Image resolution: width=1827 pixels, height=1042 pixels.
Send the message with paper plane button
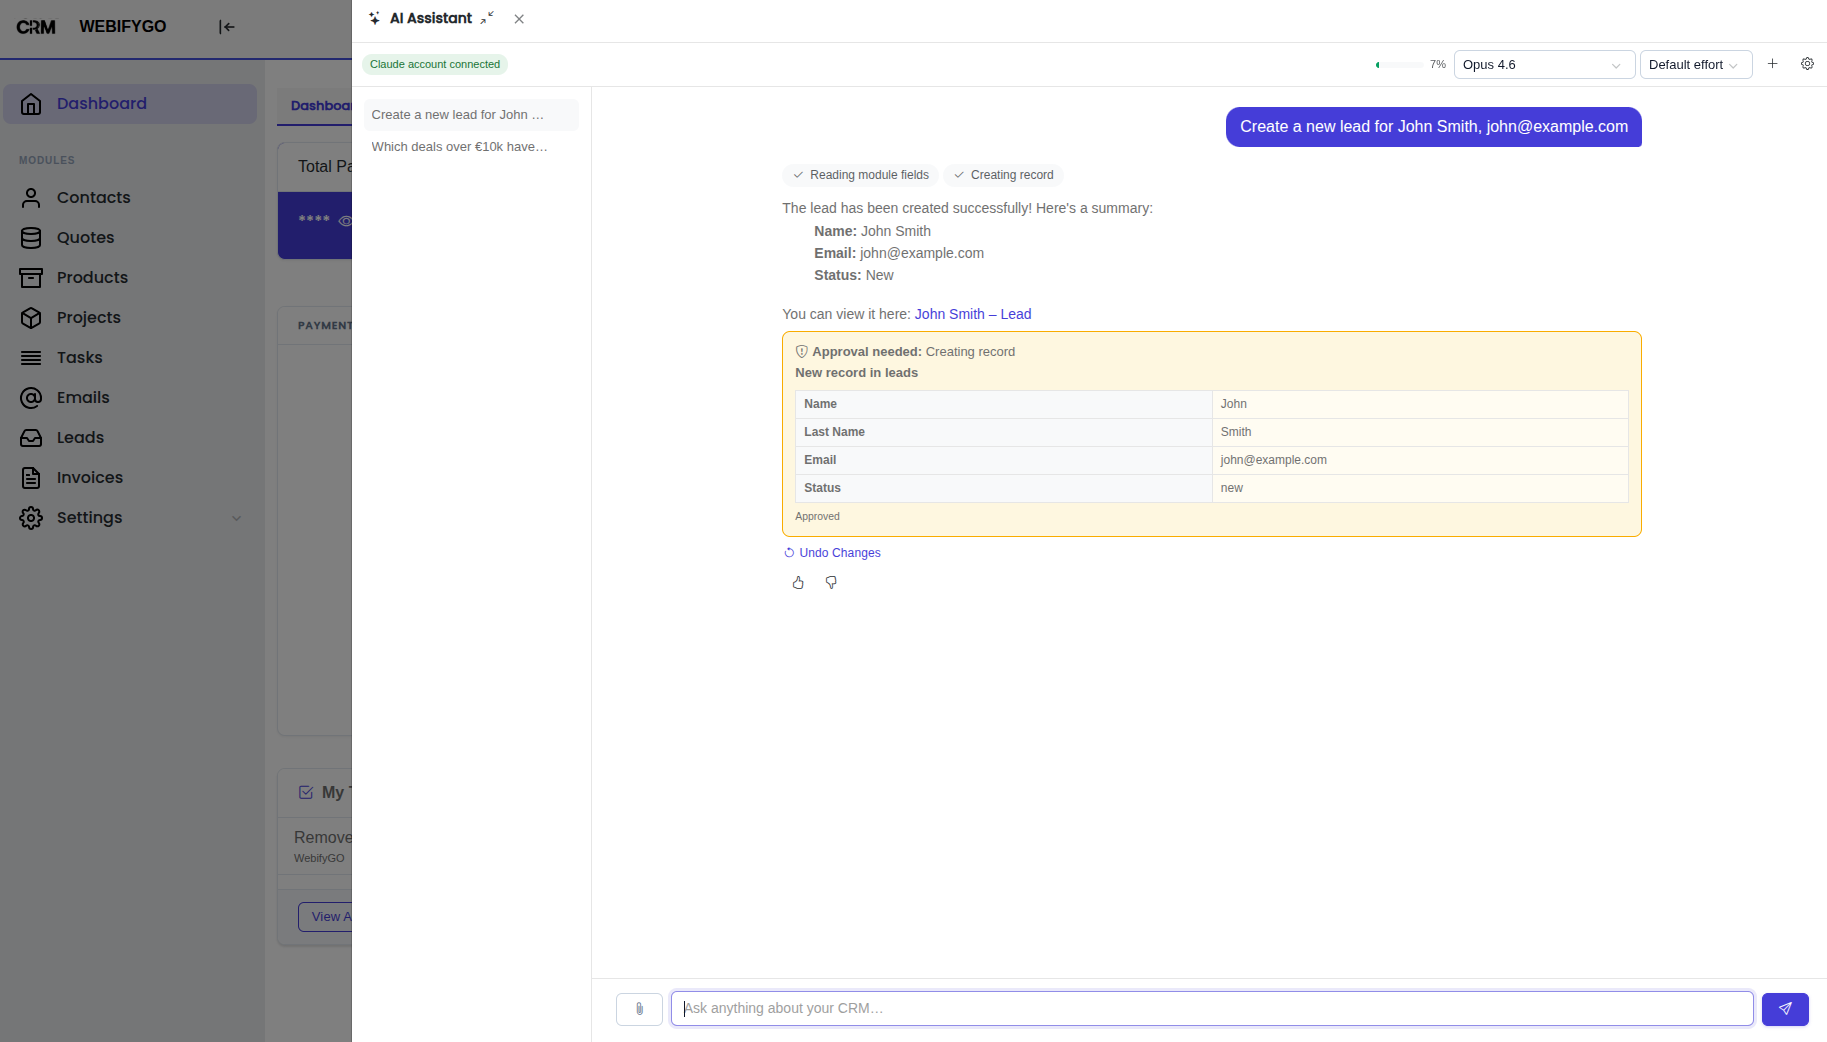1785,1009
